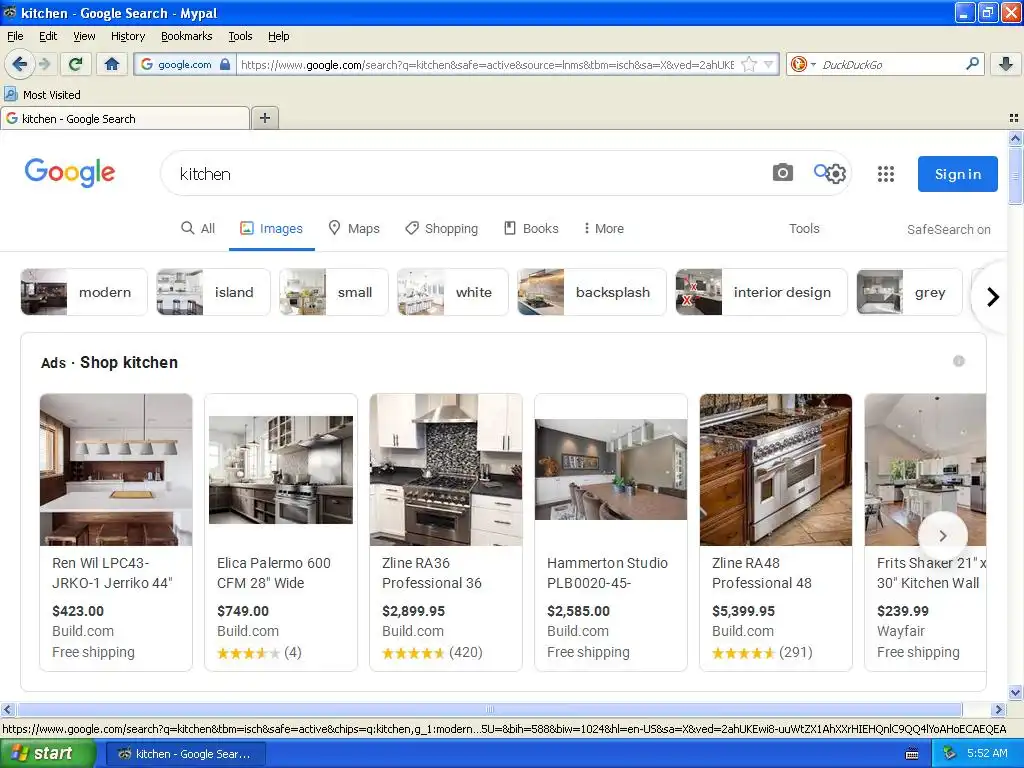
Task: Filter images by the backsplash chip
Action: tap(592, 292)
